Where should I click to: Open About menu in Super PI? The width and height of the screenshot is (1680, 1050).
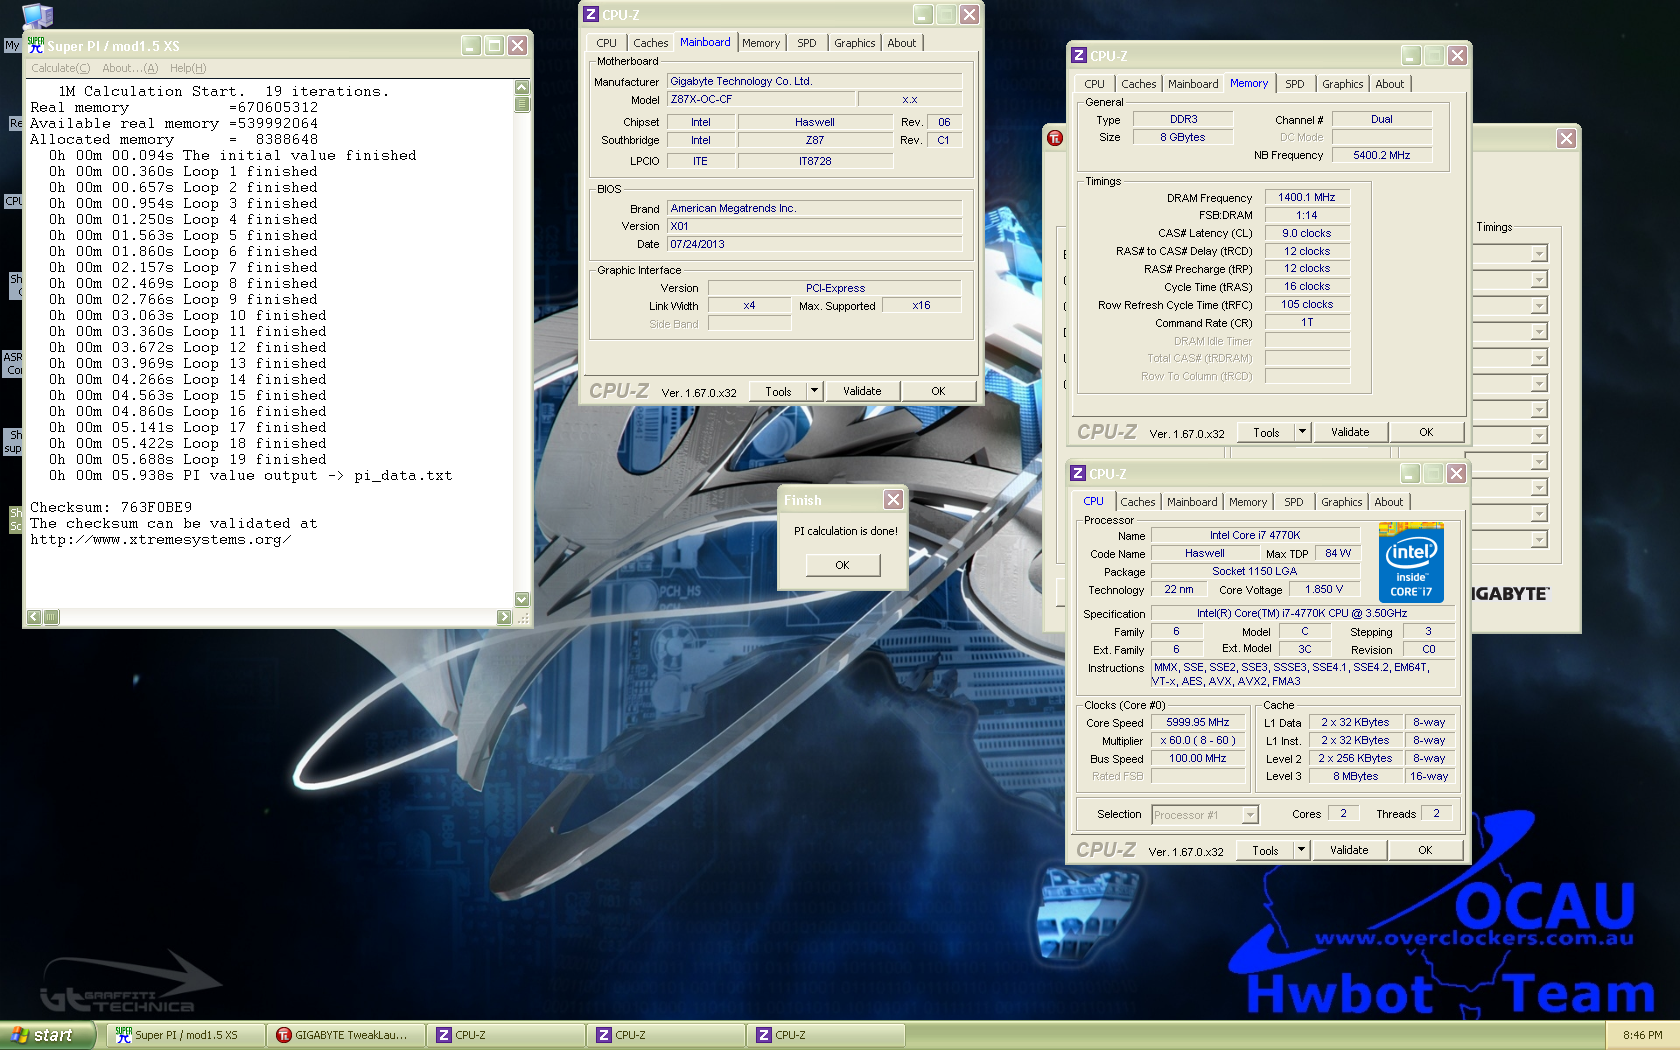coord(130,68)
